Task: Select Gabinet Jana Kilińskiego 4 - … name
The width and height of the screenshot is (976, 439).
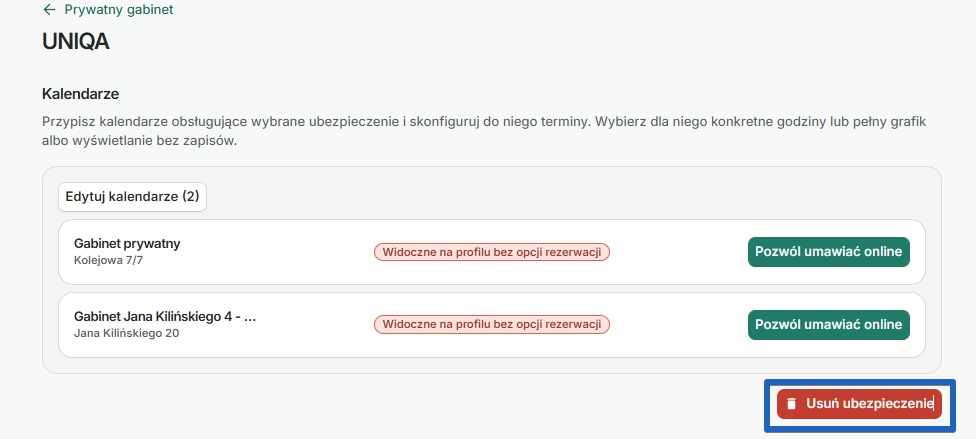Action: [x=165, y=316]
